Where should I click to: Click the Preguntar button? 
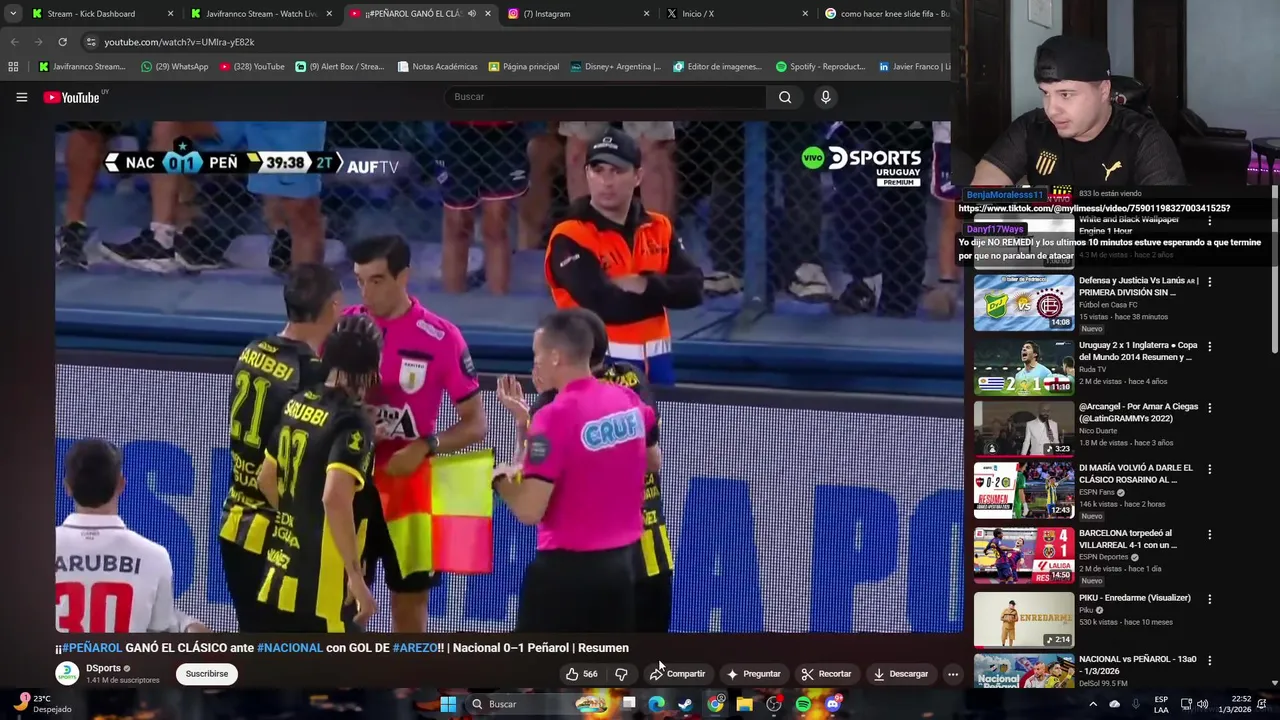coord(753,674)
